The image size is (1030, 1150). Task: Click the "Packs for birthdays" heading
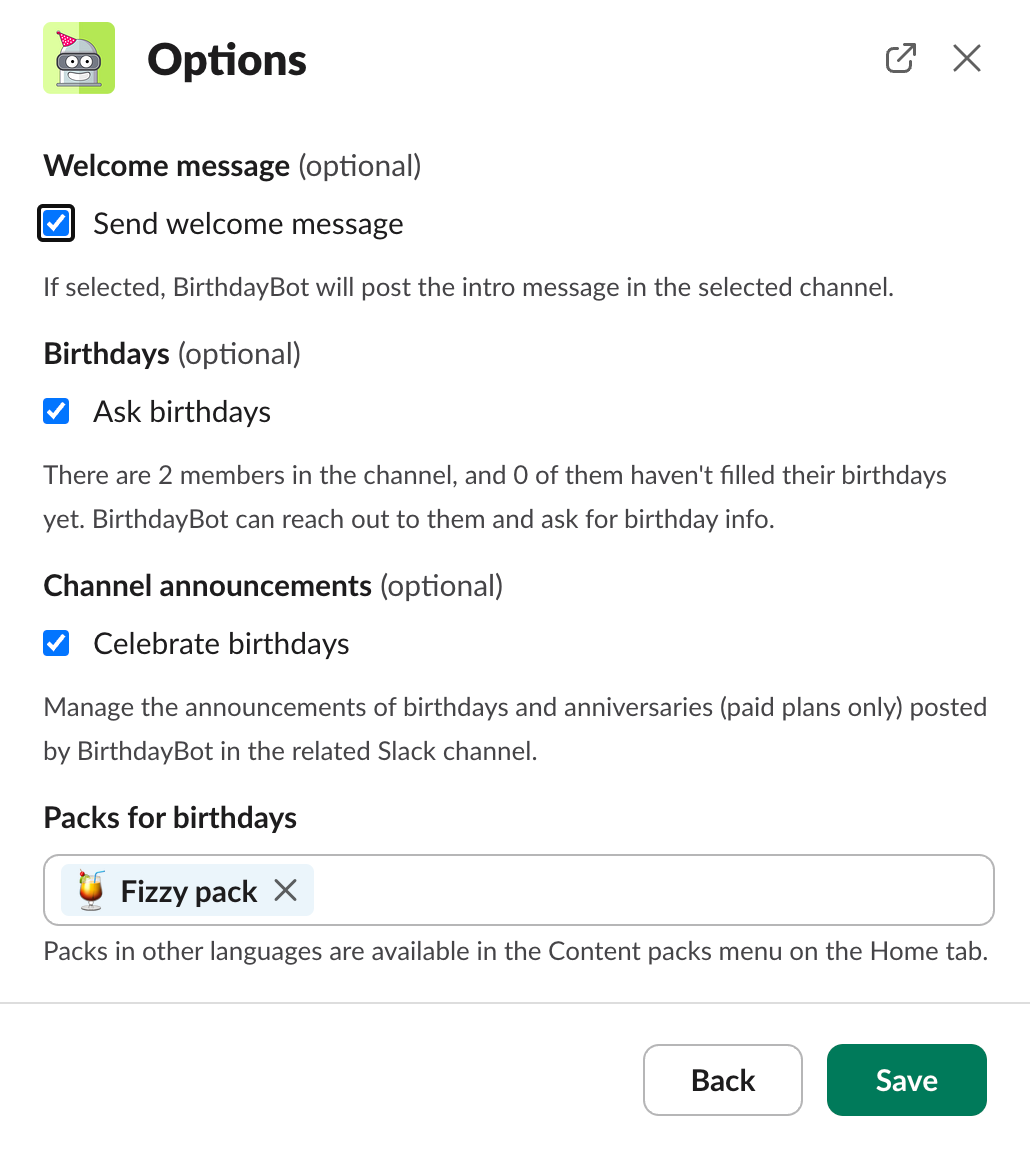click(170, 818)
